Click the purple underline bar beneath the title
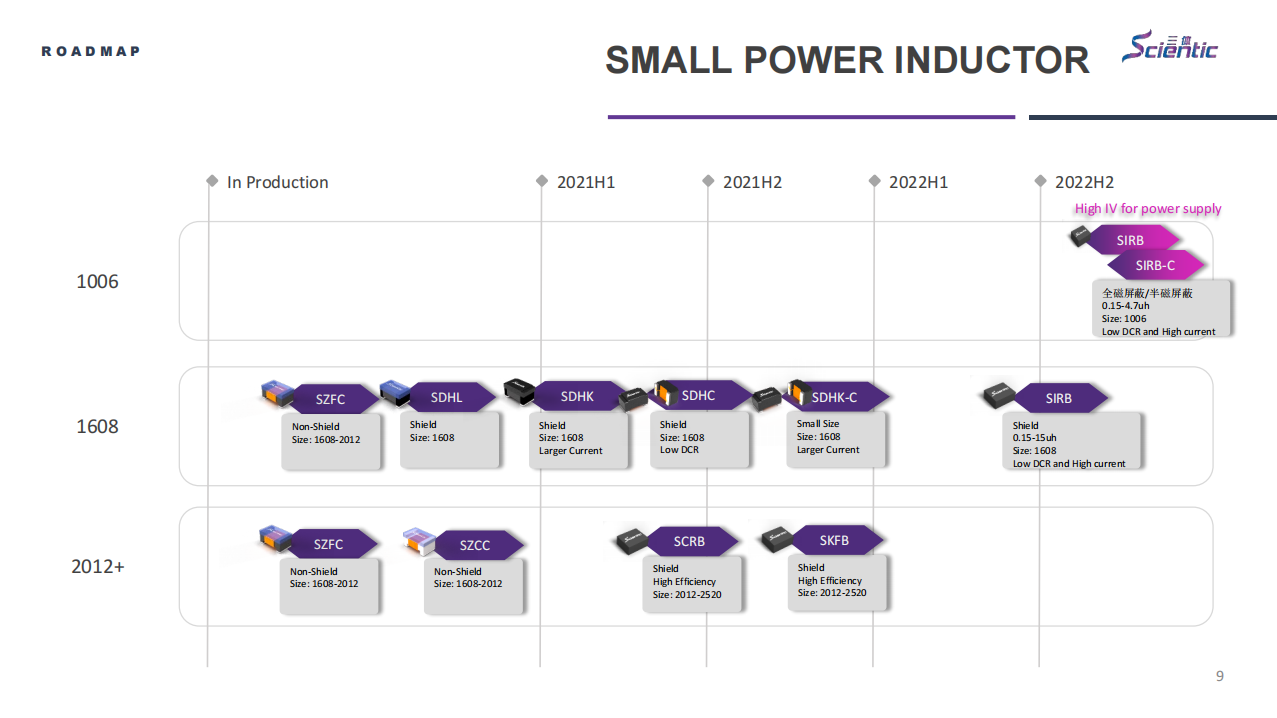1277x718 pixels. (x=811, y=117)
